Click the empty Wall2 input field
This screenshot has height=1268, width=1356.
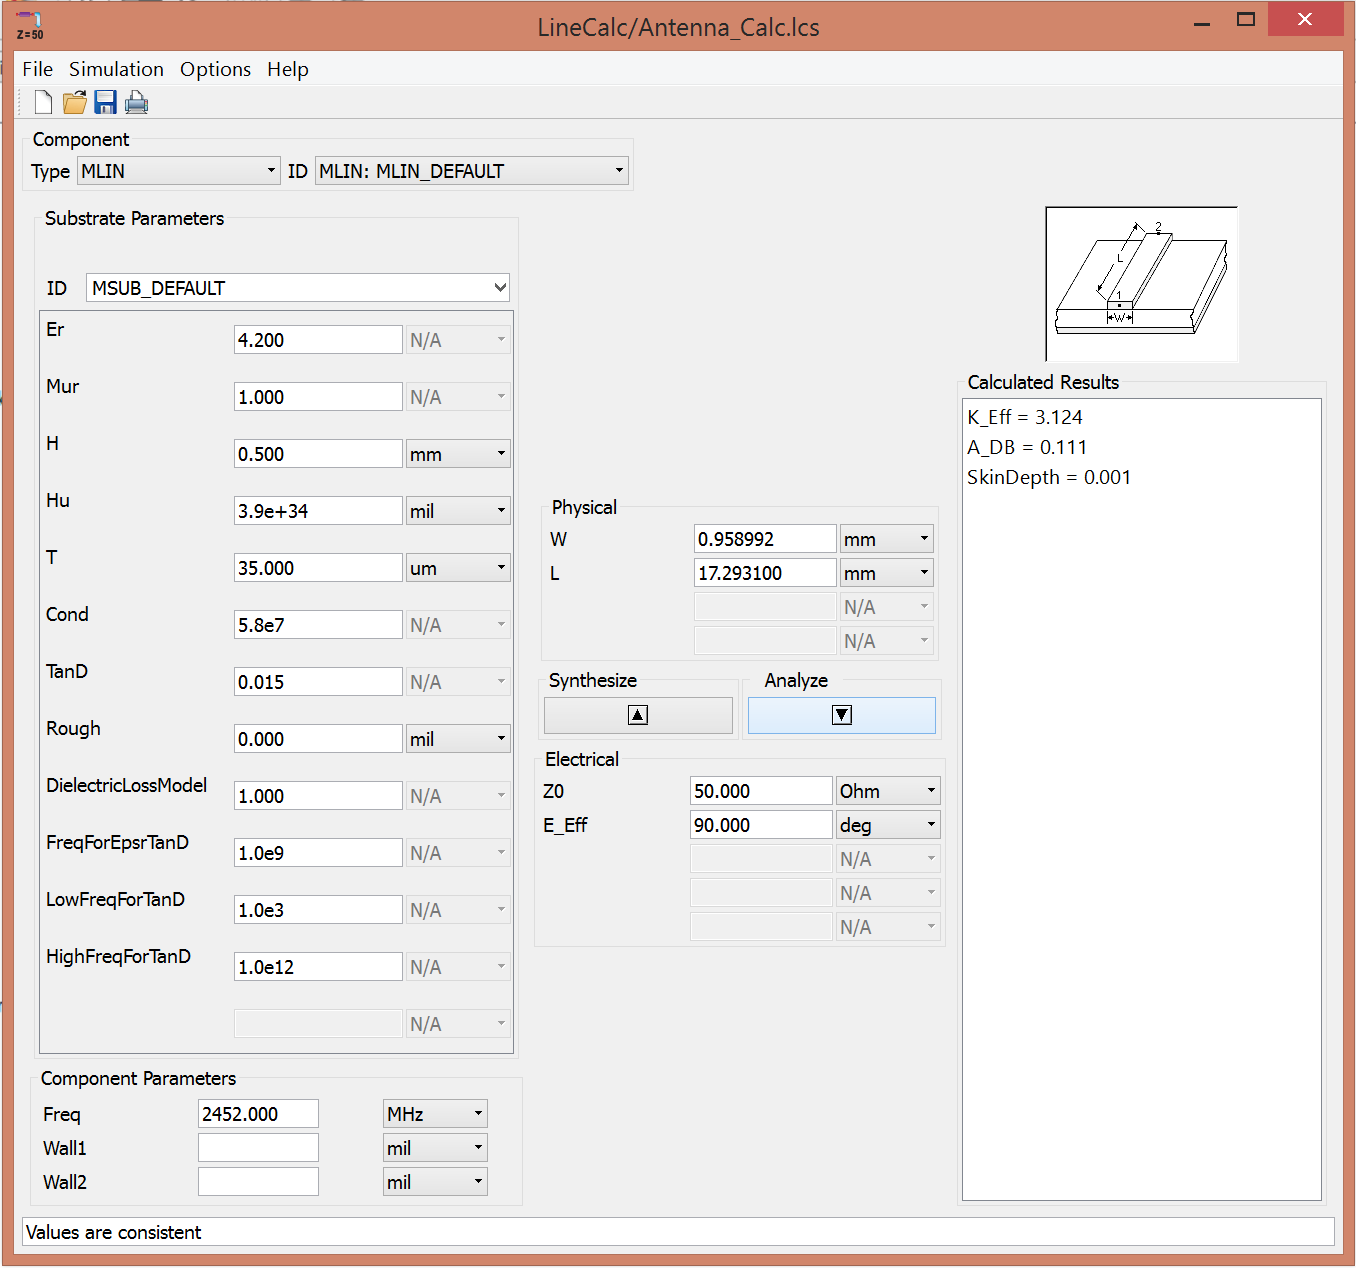click(x=258, y=1182)
